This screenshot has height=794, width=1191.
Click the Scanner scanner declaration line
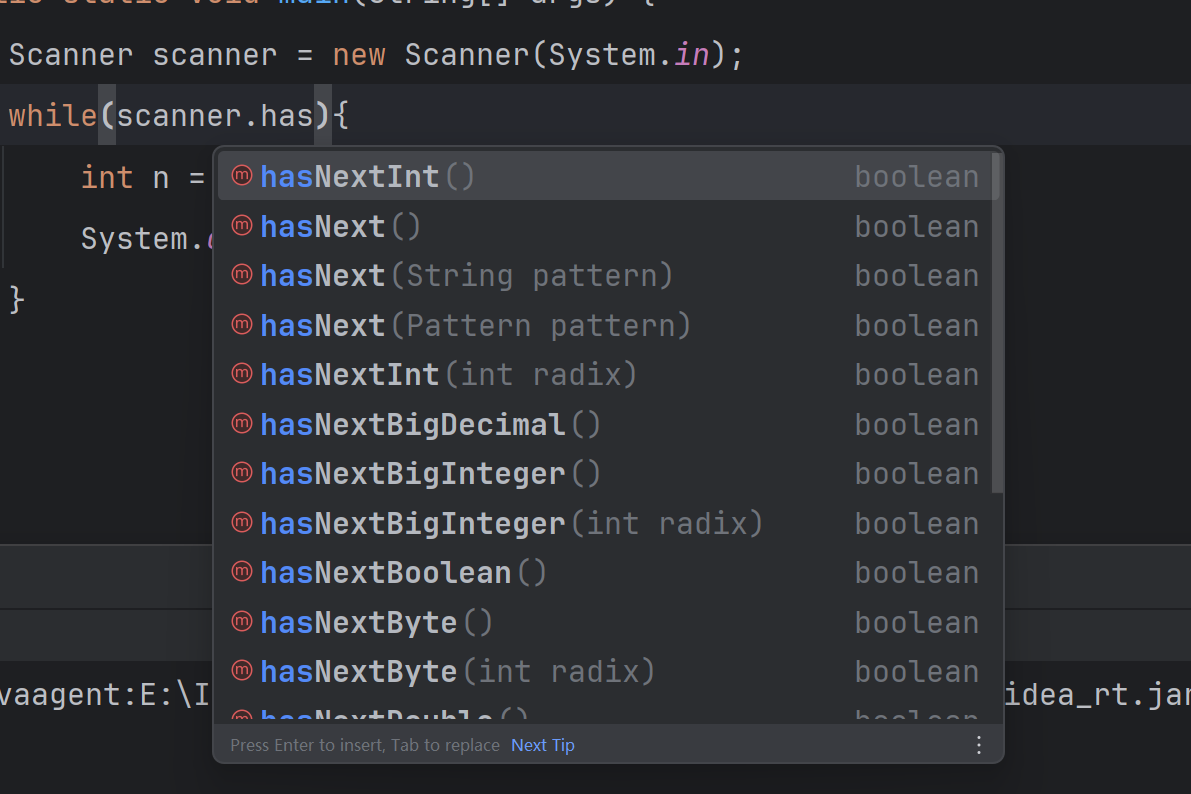tap(376, 55)
